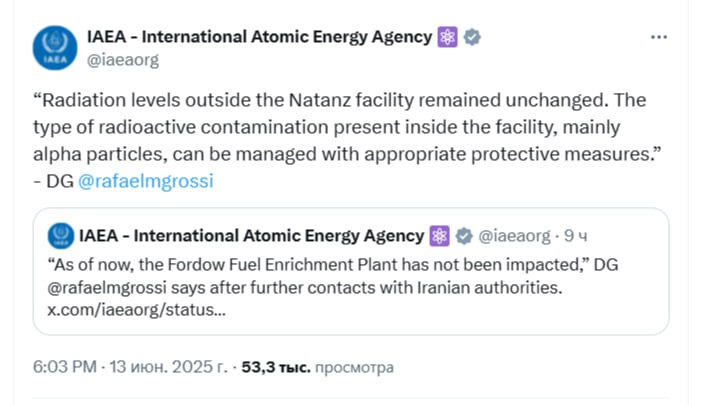Open the quoted Fordow tweet card
The height and width of the screenshot is (405, 705).
point(351,271)
